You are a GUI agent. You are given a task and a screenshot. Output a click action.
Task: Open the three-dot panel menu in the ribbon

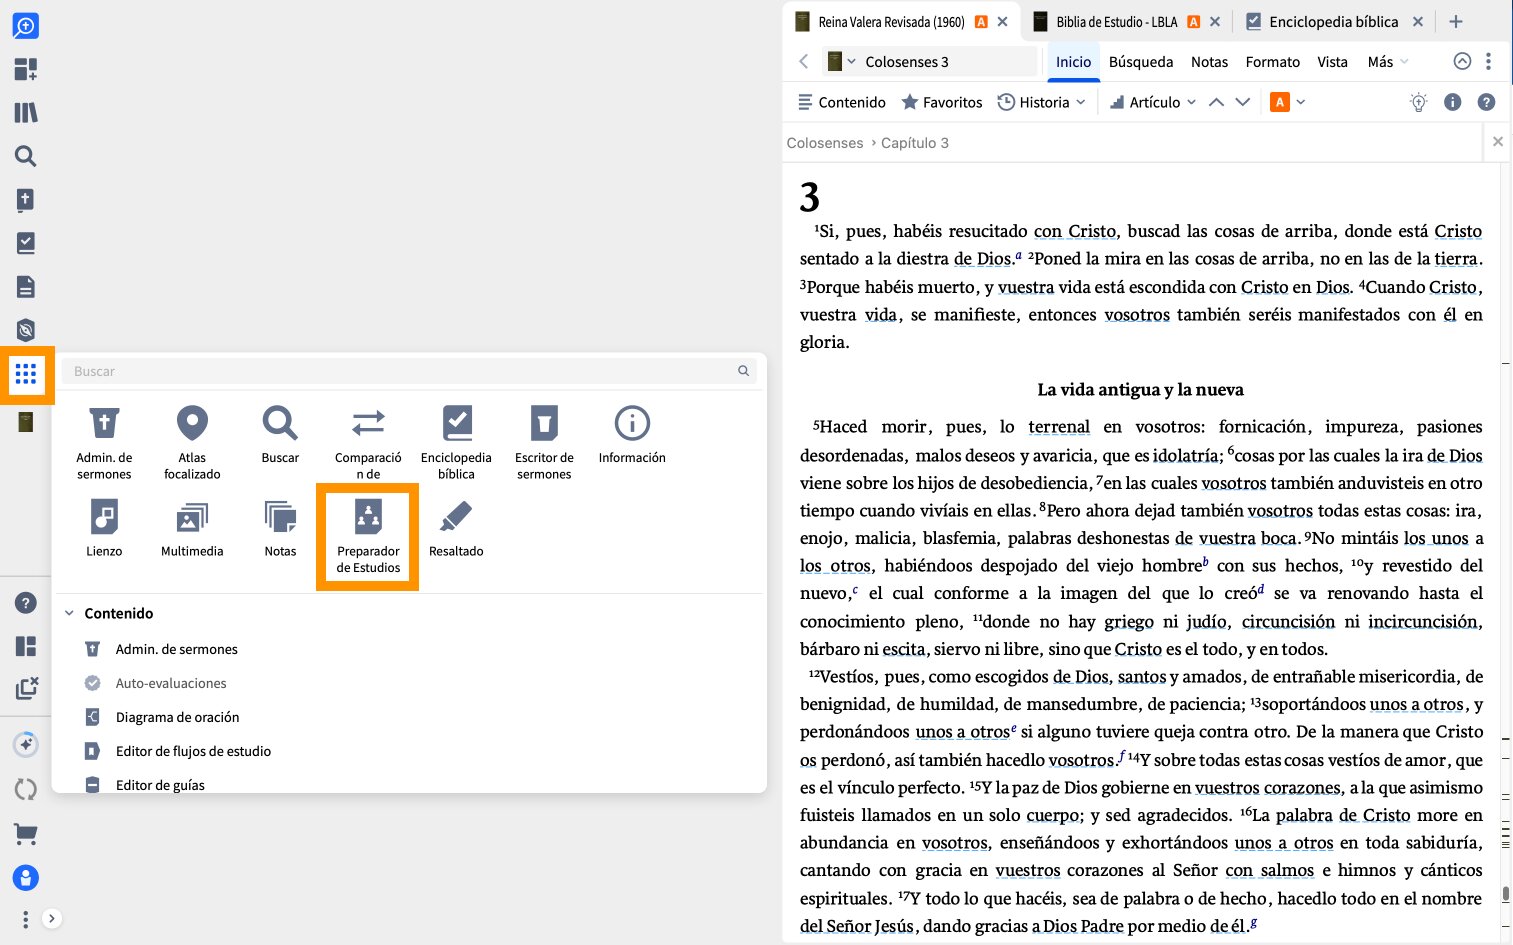1489,62
